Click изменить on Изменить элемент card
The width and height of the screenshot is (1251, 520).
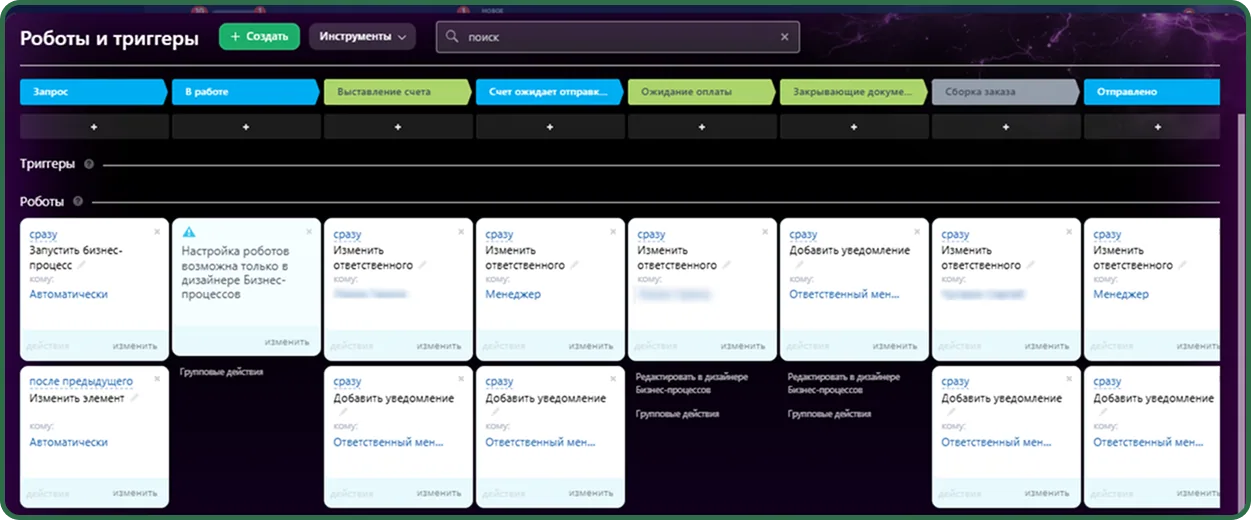pyautogui.click(x=135, y=493)
